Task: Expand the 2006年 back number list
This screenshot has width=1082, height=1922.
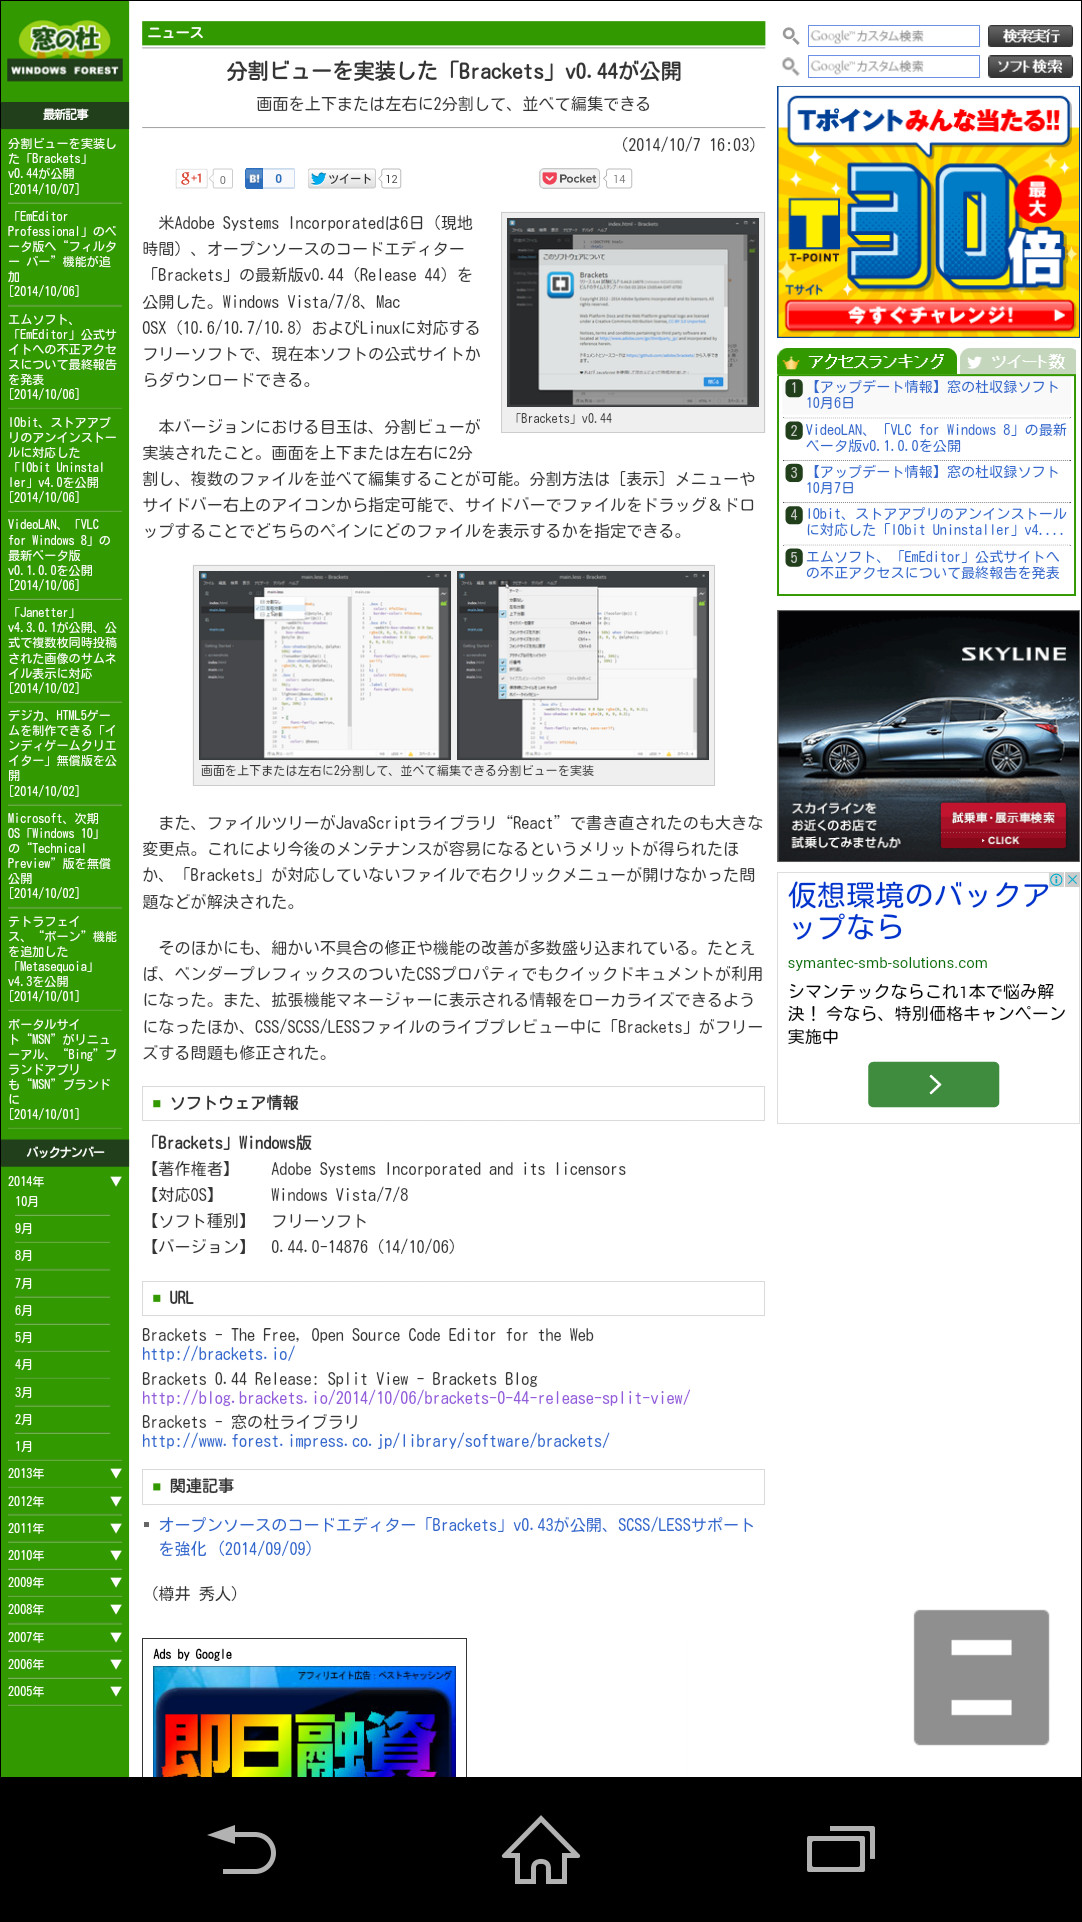Action: [x=65, y=1664]
